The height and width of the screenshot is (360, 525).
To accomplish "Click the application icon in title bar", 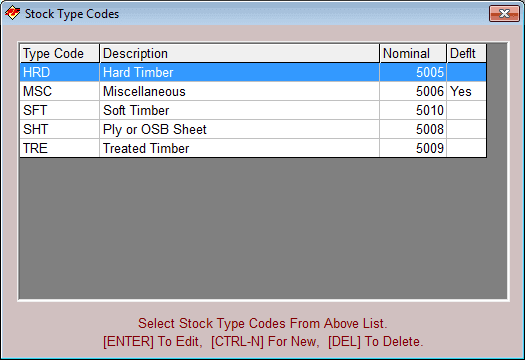I will [12, 13].
